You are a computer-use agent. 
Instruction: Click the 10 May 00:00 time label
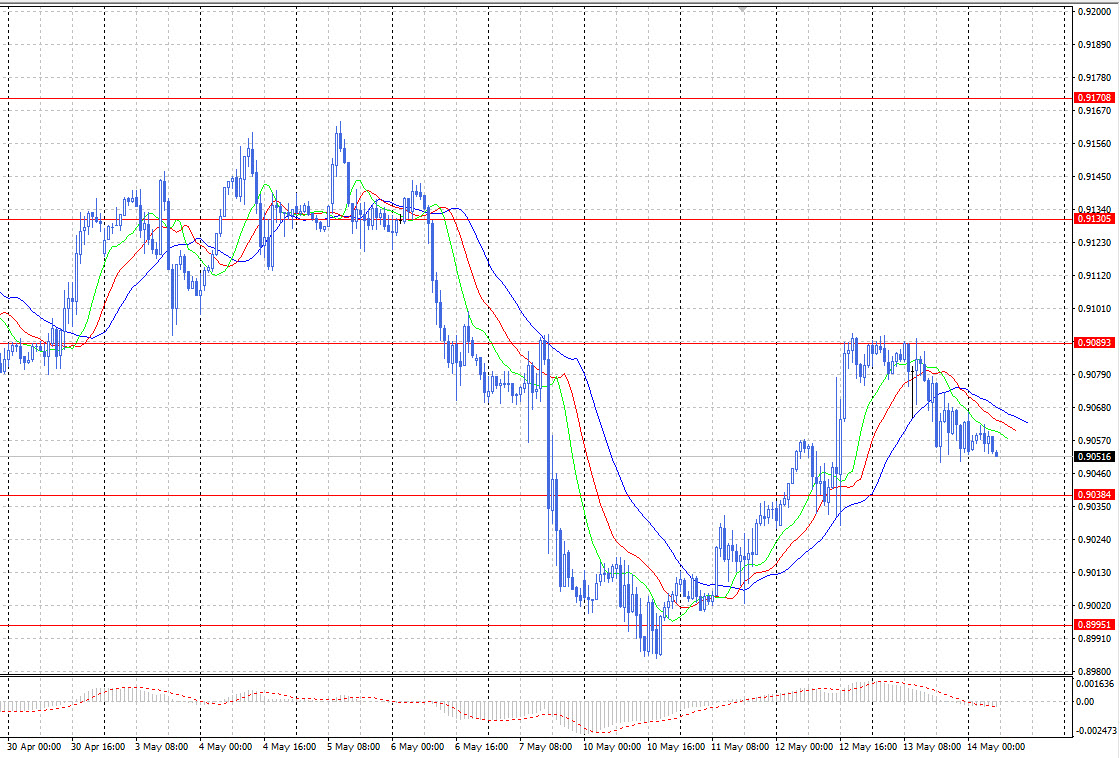tap(611, 747)
